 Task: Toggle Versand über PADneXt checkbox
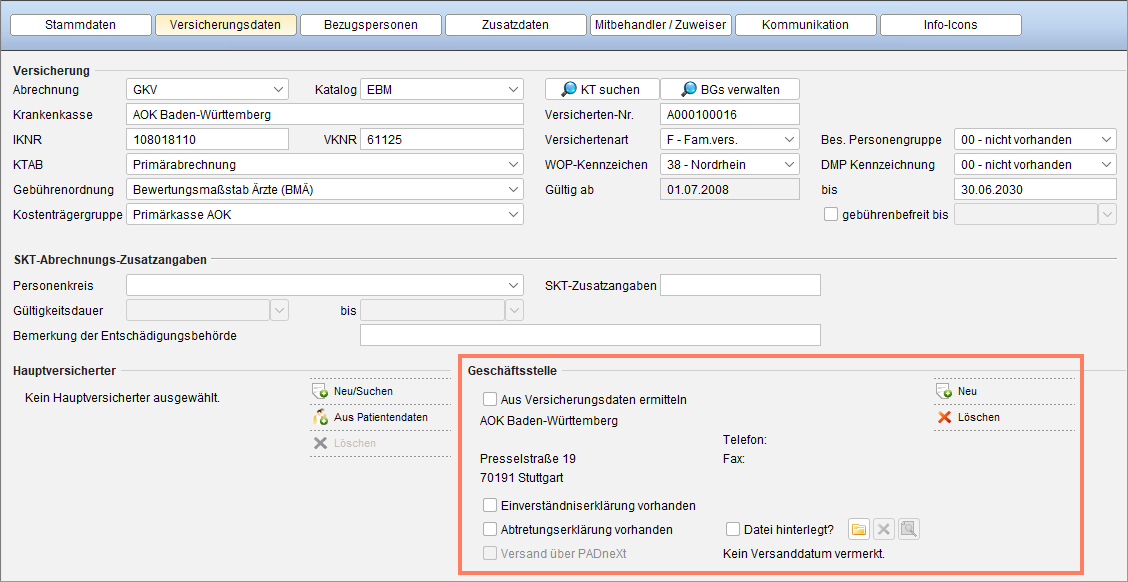[490, 553]
